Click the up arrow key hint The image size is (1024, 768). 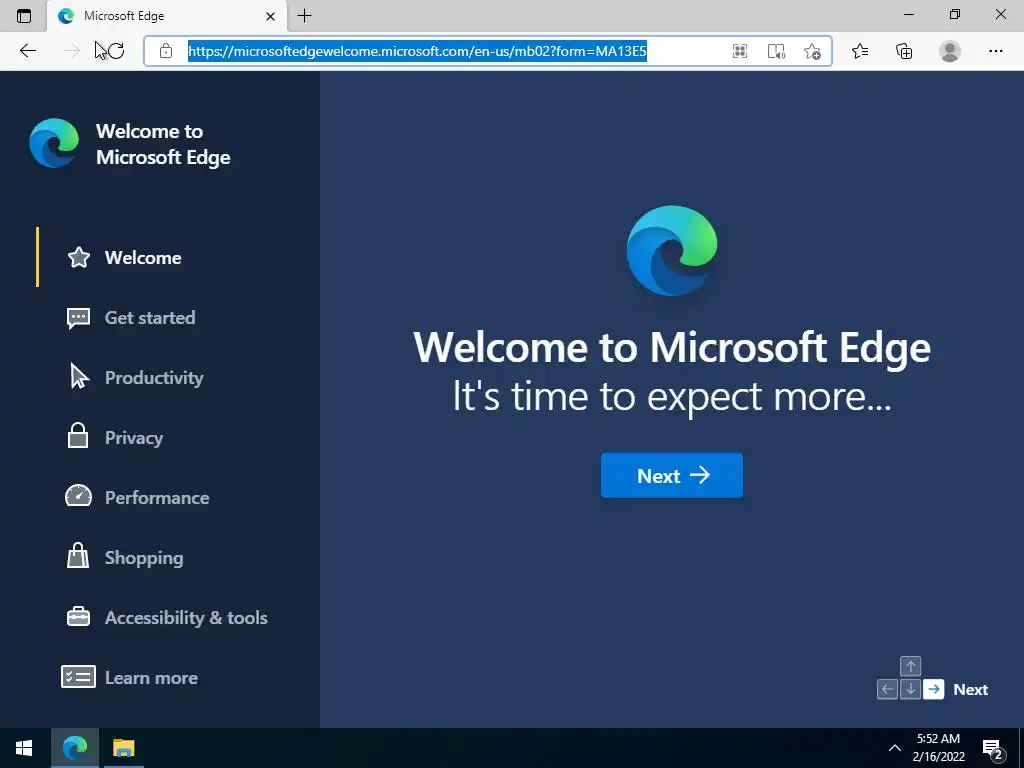click(910, 666)
